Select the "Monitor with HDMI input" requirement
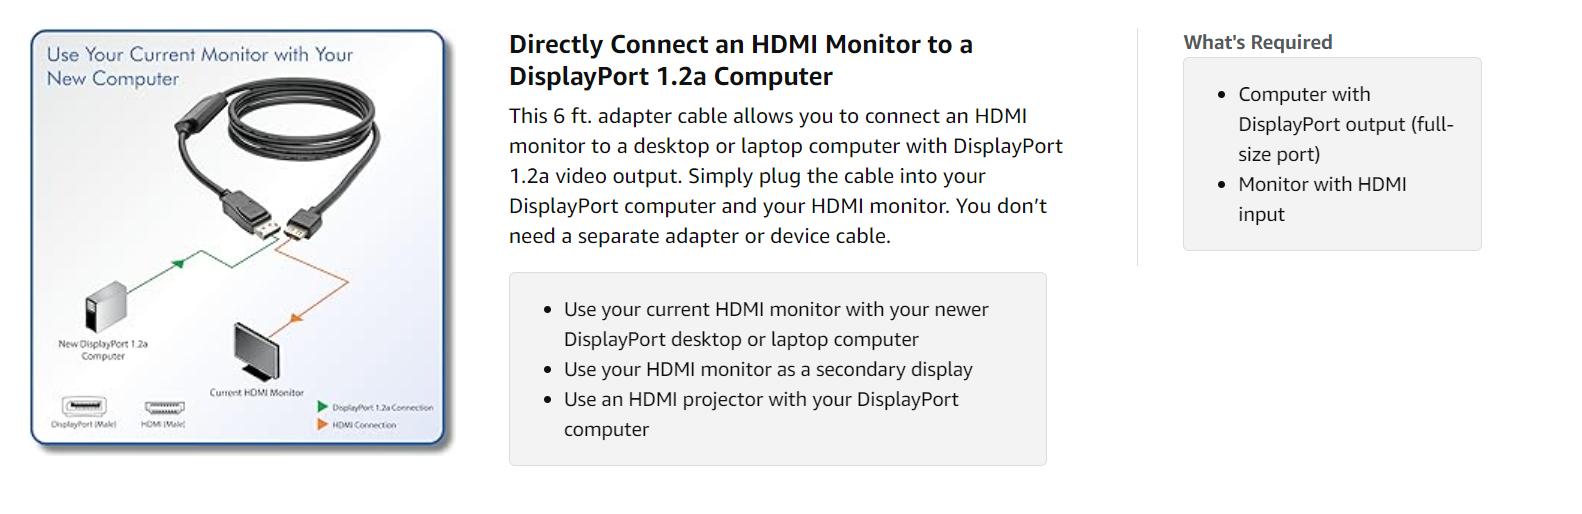 [1321, 199]
